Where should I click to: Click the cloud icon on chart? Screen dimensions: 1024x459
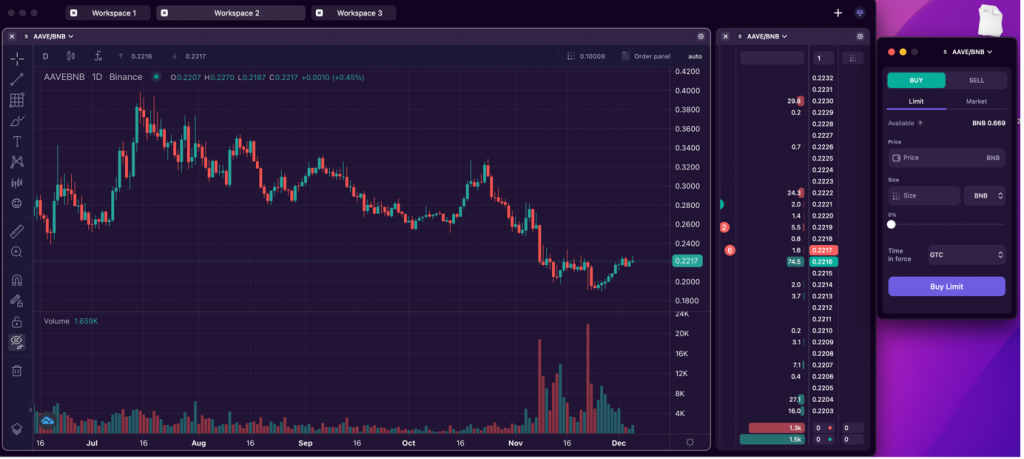pos(48,421)
